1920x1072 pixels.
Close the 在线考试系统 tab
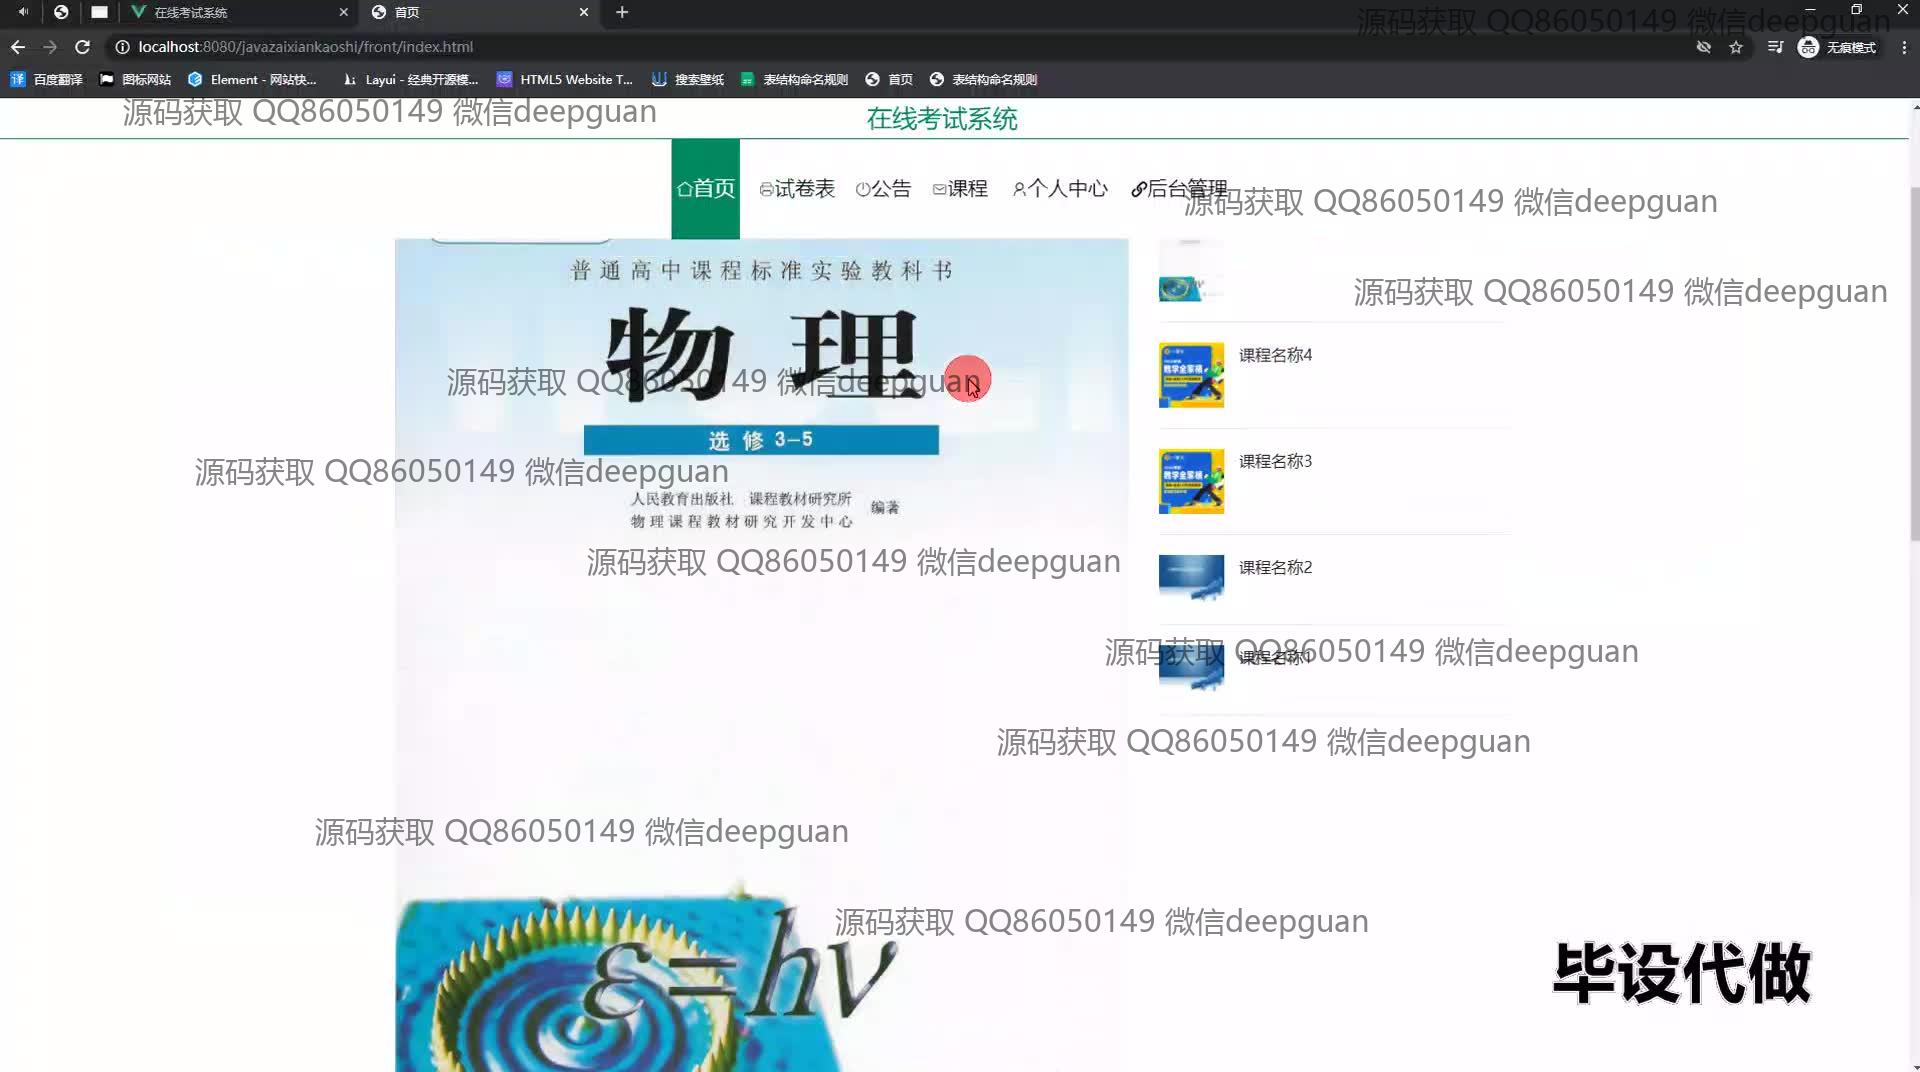344,12
